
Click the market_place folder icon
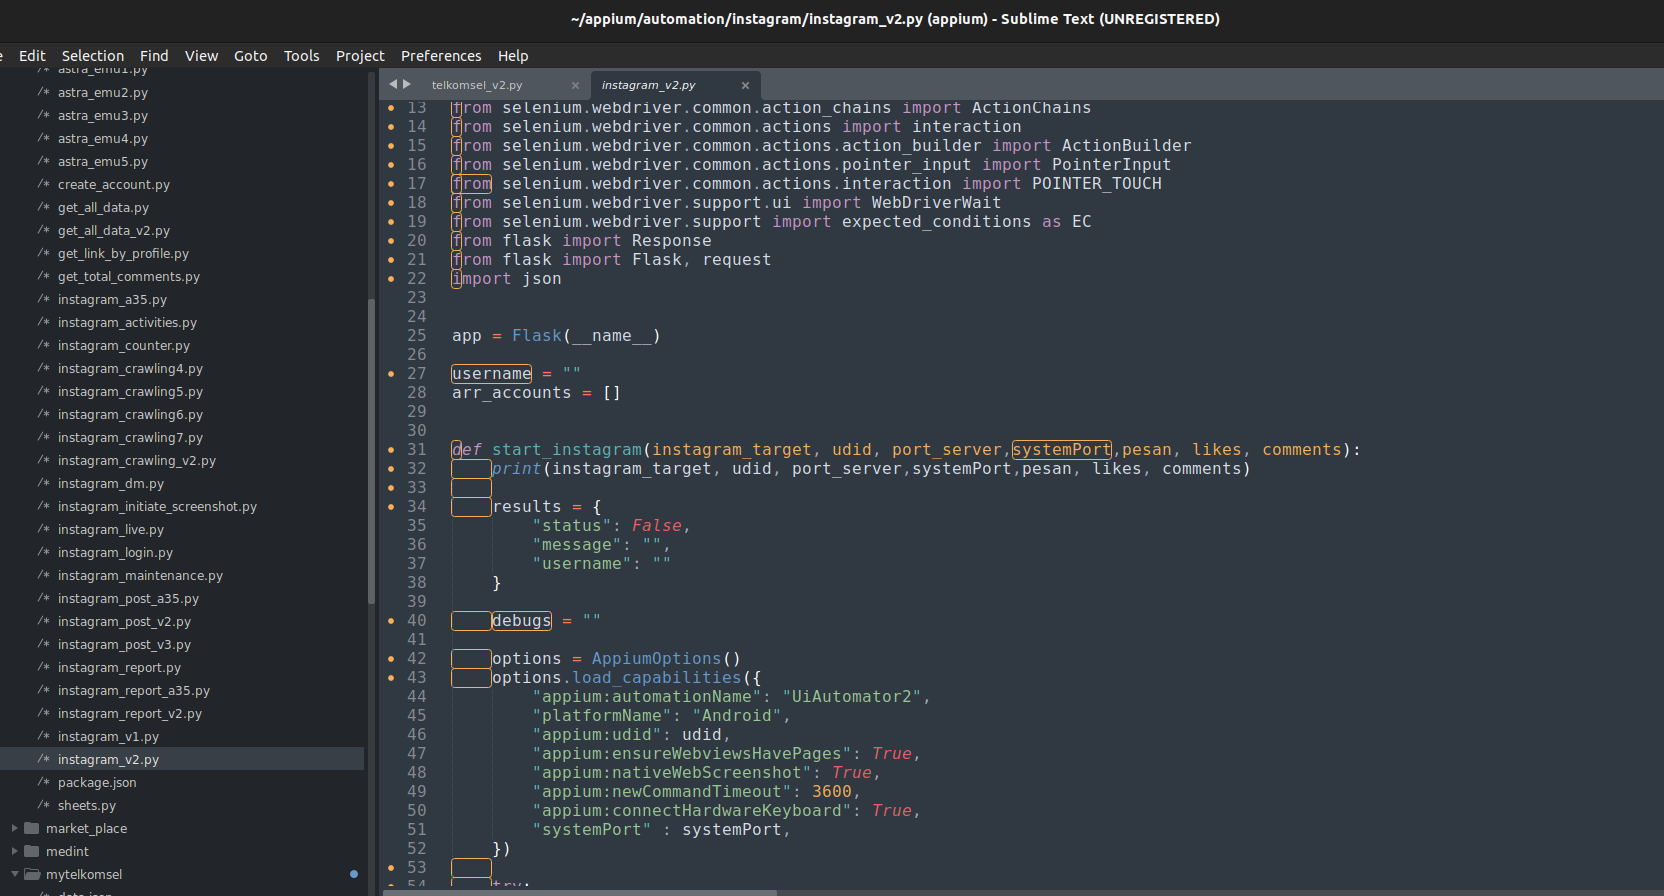tap(32, 828)
